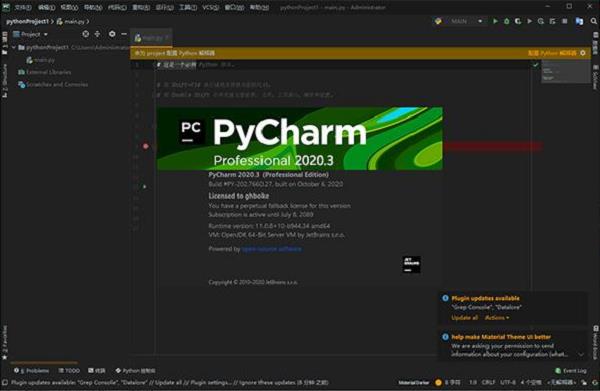The image size is (600, 391).
Task: Run with coverage icon in toolbar
Action: click(518, 21)
